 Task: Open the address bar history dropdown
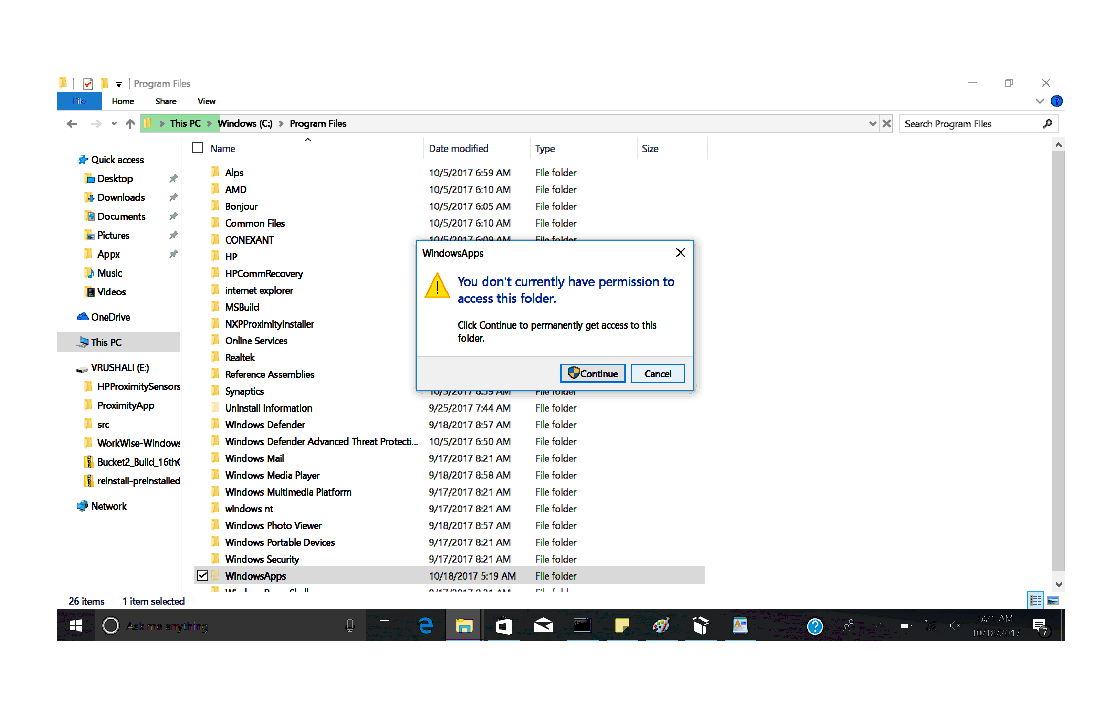pos(872,124)
